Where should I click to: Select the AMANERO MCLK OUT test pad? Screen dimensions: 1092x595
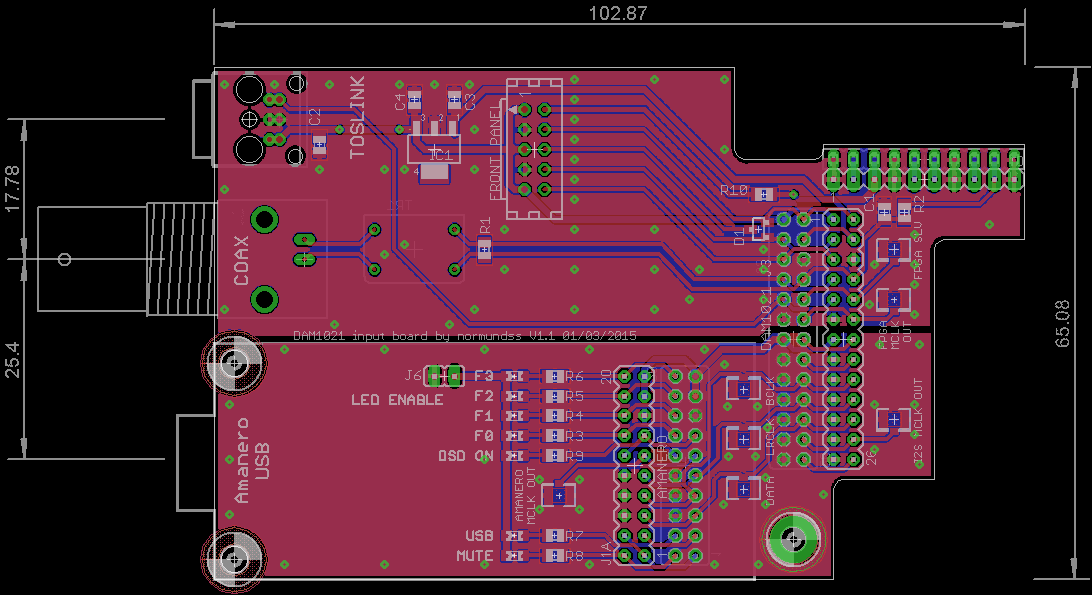[x=559, y=495]
